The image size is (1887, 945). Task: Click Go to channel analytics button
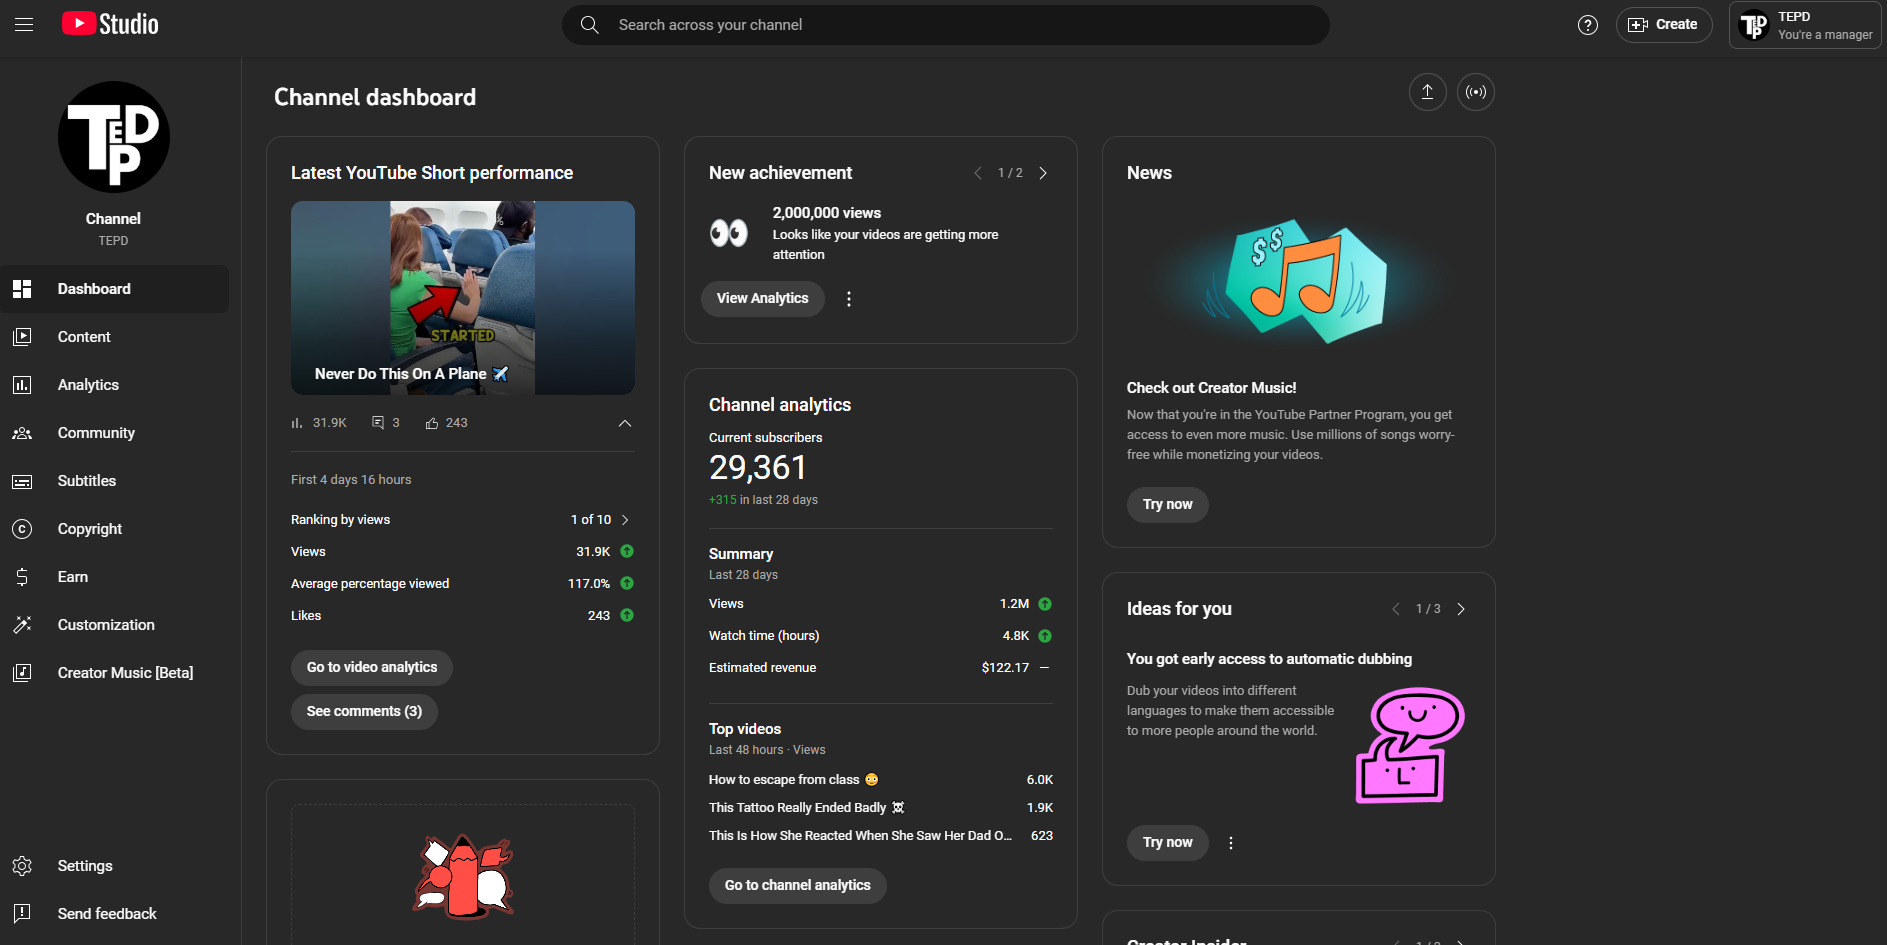[x=797, y=886]
